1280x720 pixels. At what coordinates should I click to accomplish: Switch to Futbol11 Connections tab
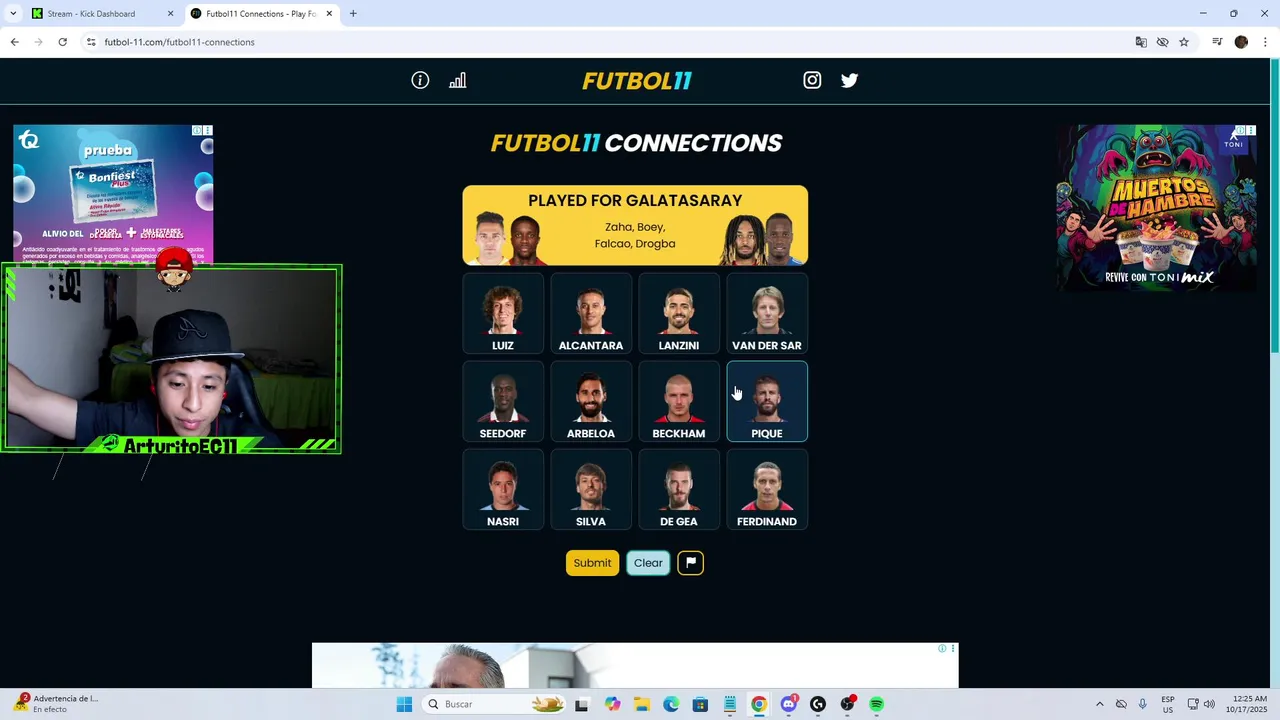[x=260, y=14]
